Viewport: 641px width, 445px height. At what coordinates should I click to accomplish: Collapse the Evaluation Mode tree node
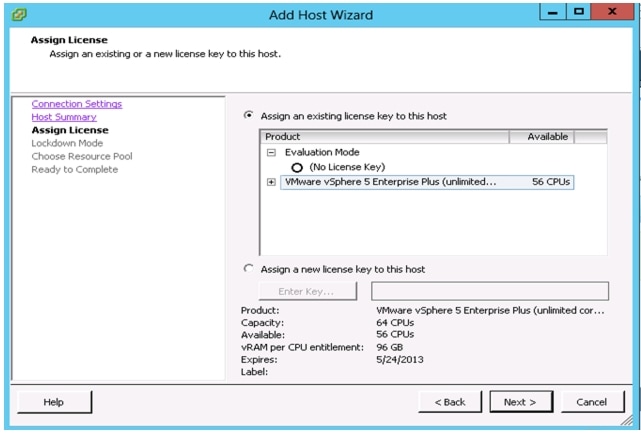tap(271, 152)
